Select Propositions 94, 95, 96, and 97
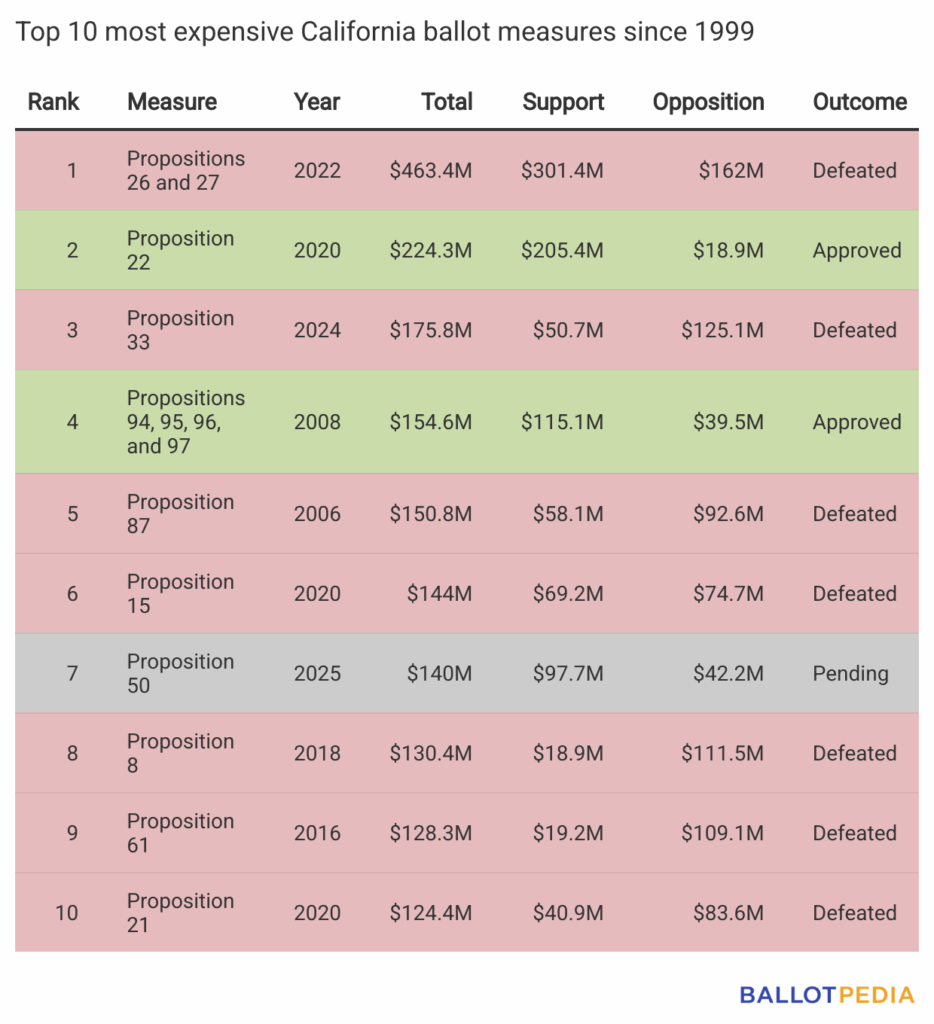Screen dimensions: 934x1024 (x=186, y=422)
